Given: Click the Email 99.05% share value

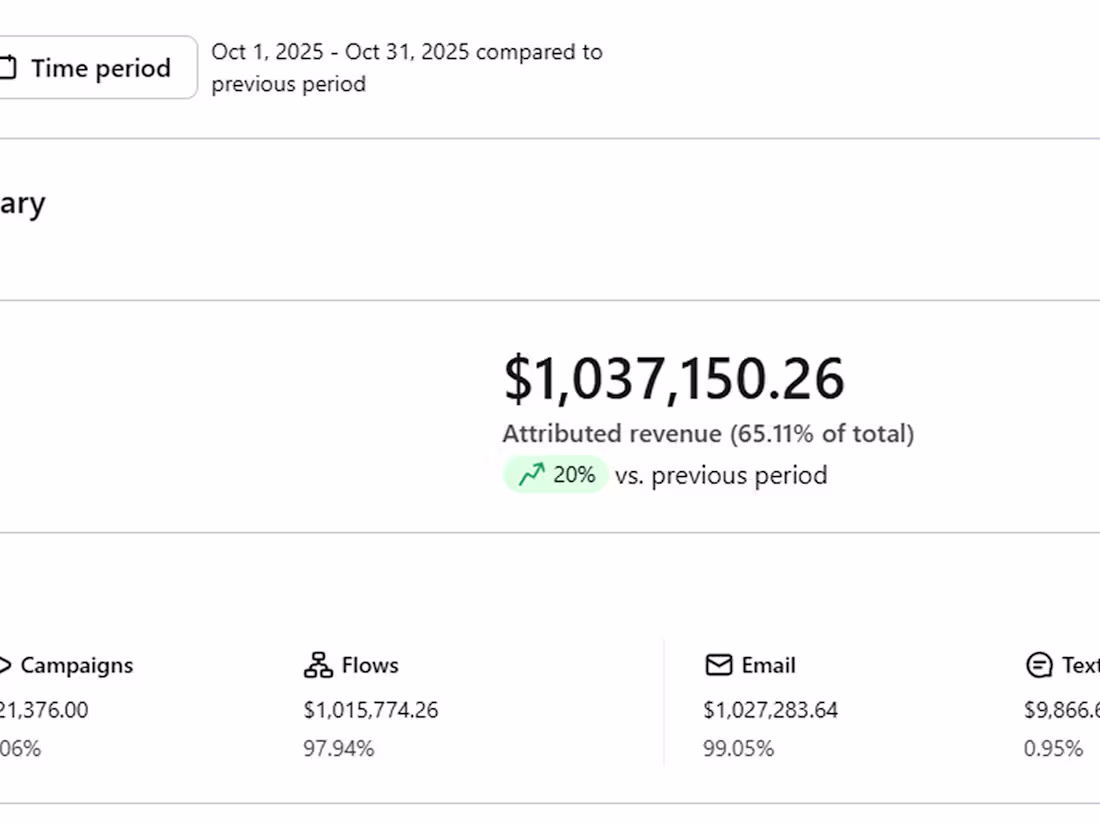Looking at the screenshot, I should (x=738, y=748).
